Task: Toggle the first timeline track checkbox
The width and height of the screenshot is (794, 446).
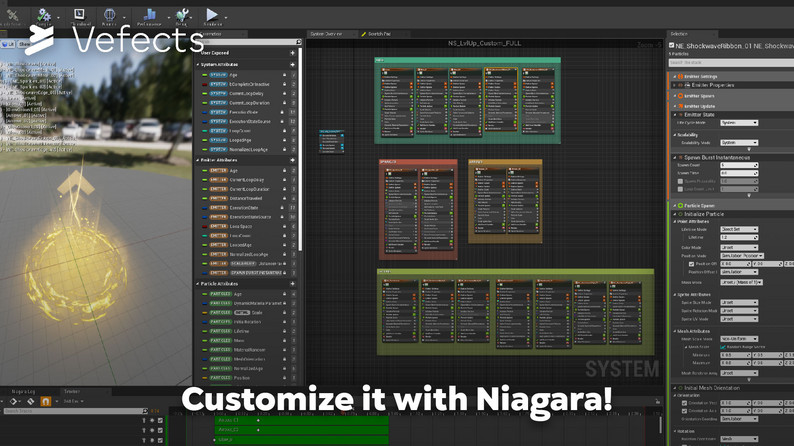Action: (160, 421)
